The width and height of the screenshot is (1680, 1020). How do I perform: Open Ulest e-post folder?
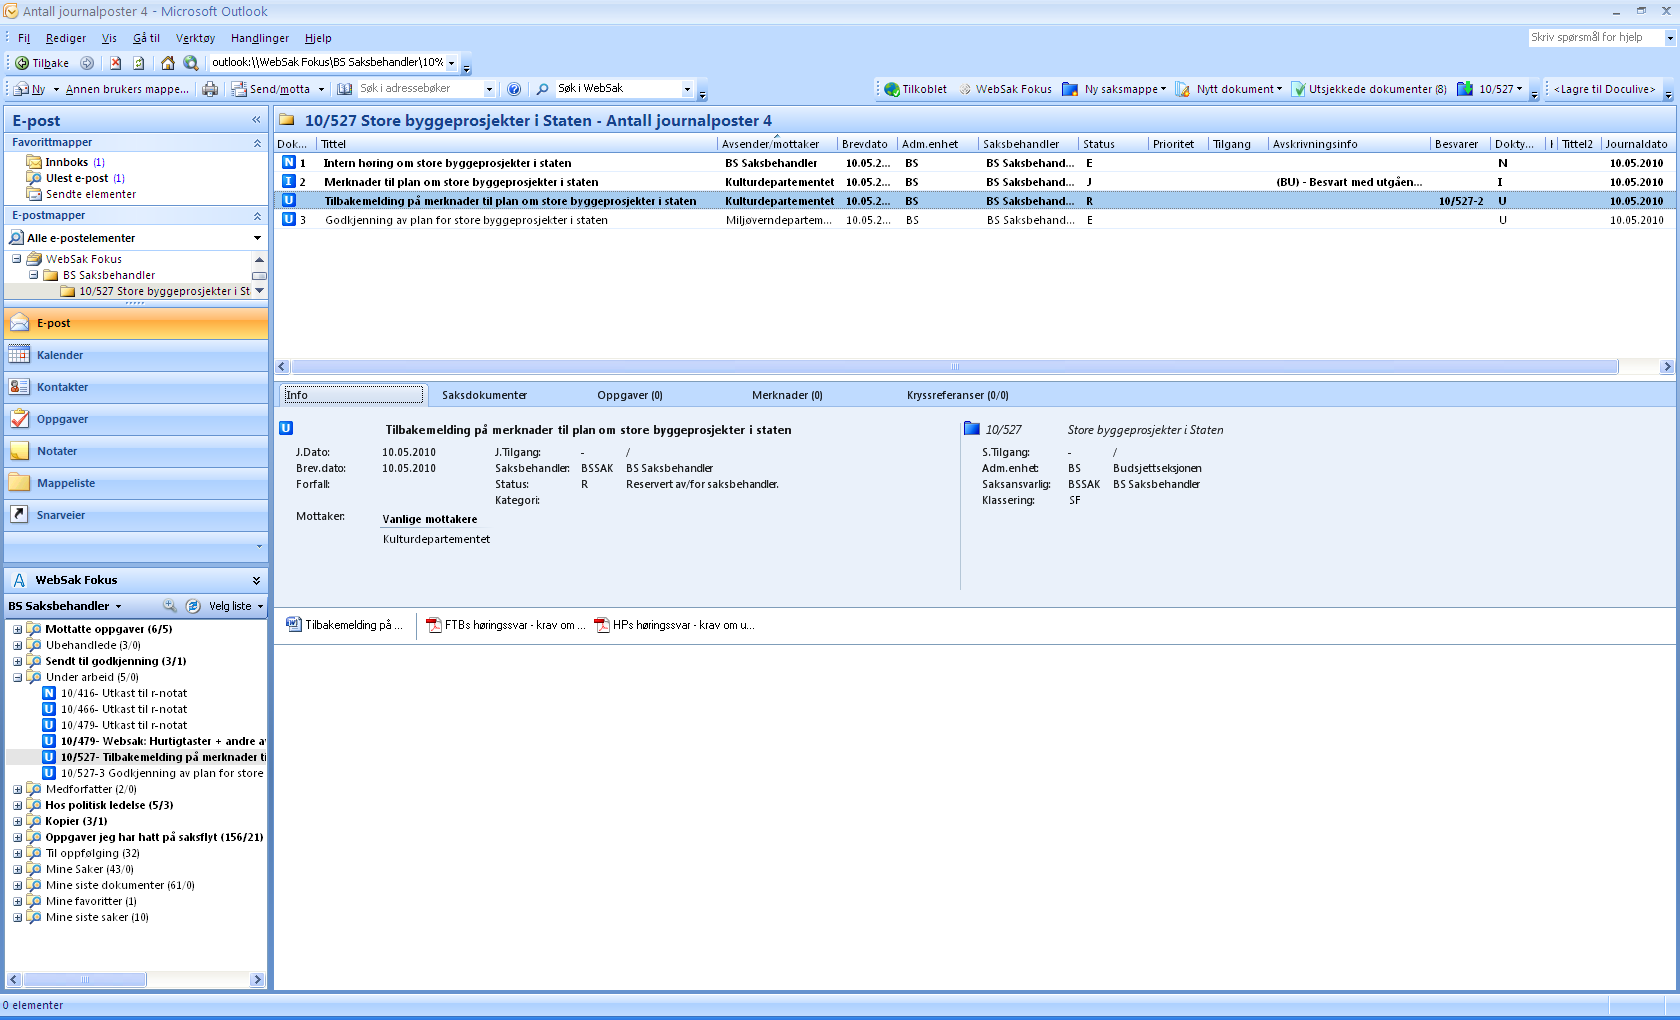point(77,178)
